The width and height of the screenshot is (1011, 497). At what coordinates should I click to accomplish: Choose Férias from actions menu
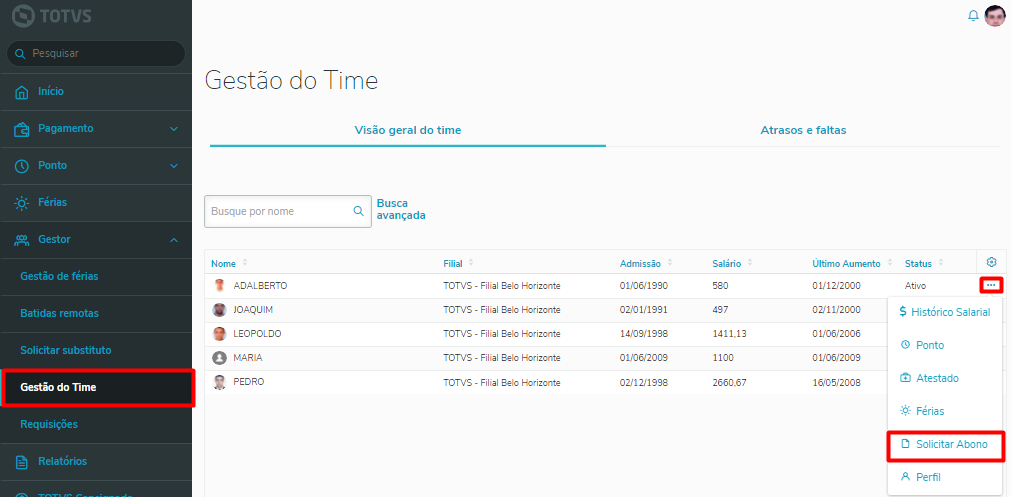click(921, 411)
